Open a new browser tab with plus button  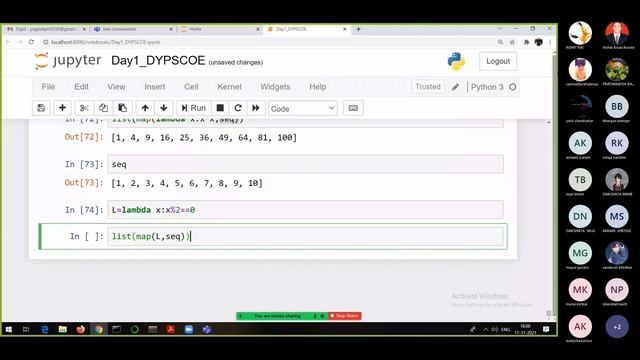click(358, 29)
